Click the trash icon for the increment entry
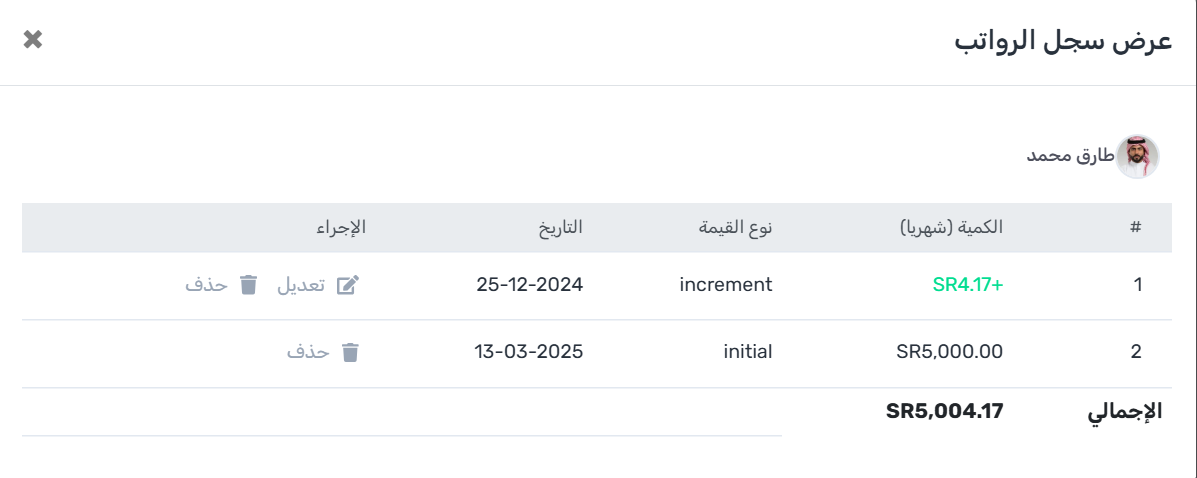 [249, 285]
